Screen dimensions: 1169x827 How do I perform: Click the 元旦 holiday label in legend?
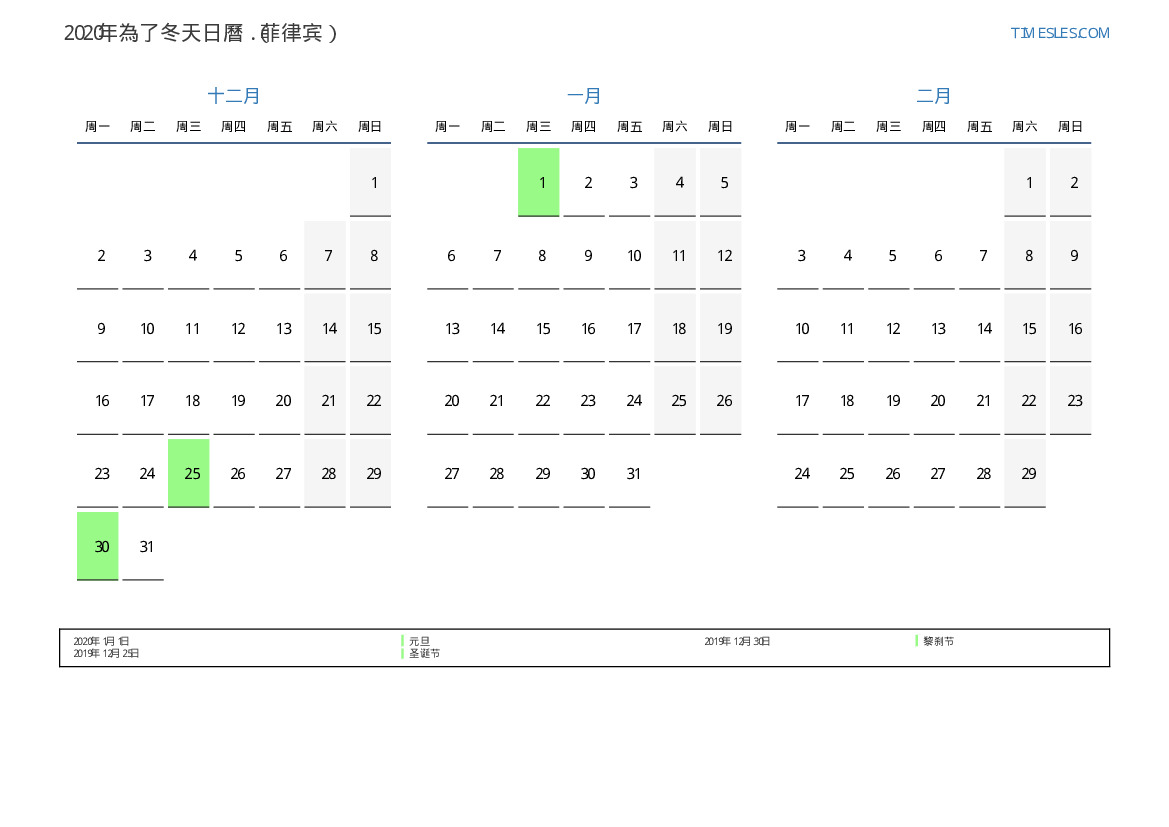(x=419, y=641)
